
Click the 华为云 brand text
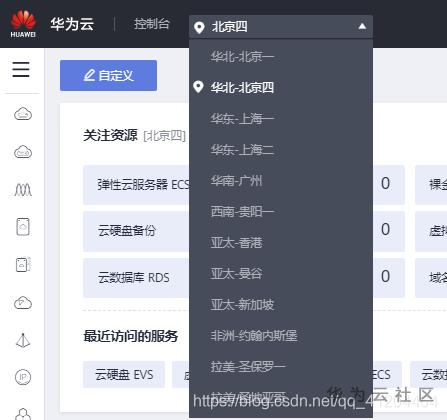(x=72, y=24)
